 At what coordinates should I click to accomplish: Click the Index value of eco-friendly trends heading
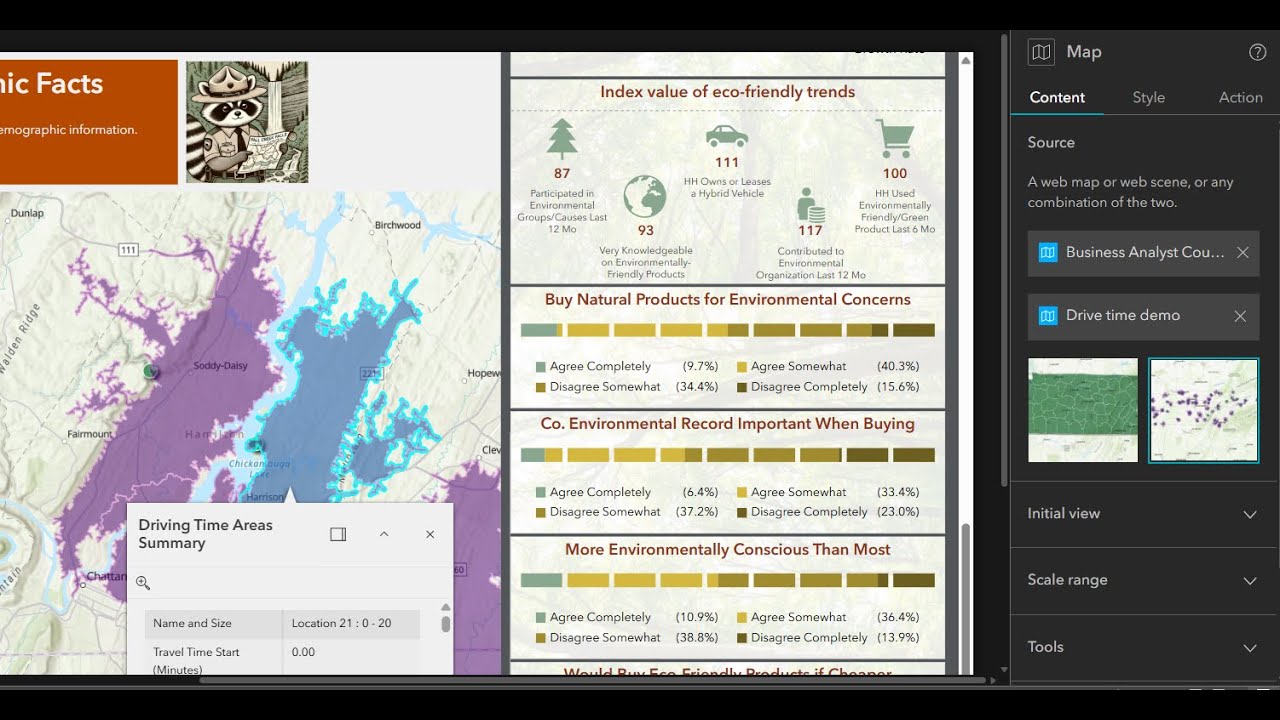728,92
